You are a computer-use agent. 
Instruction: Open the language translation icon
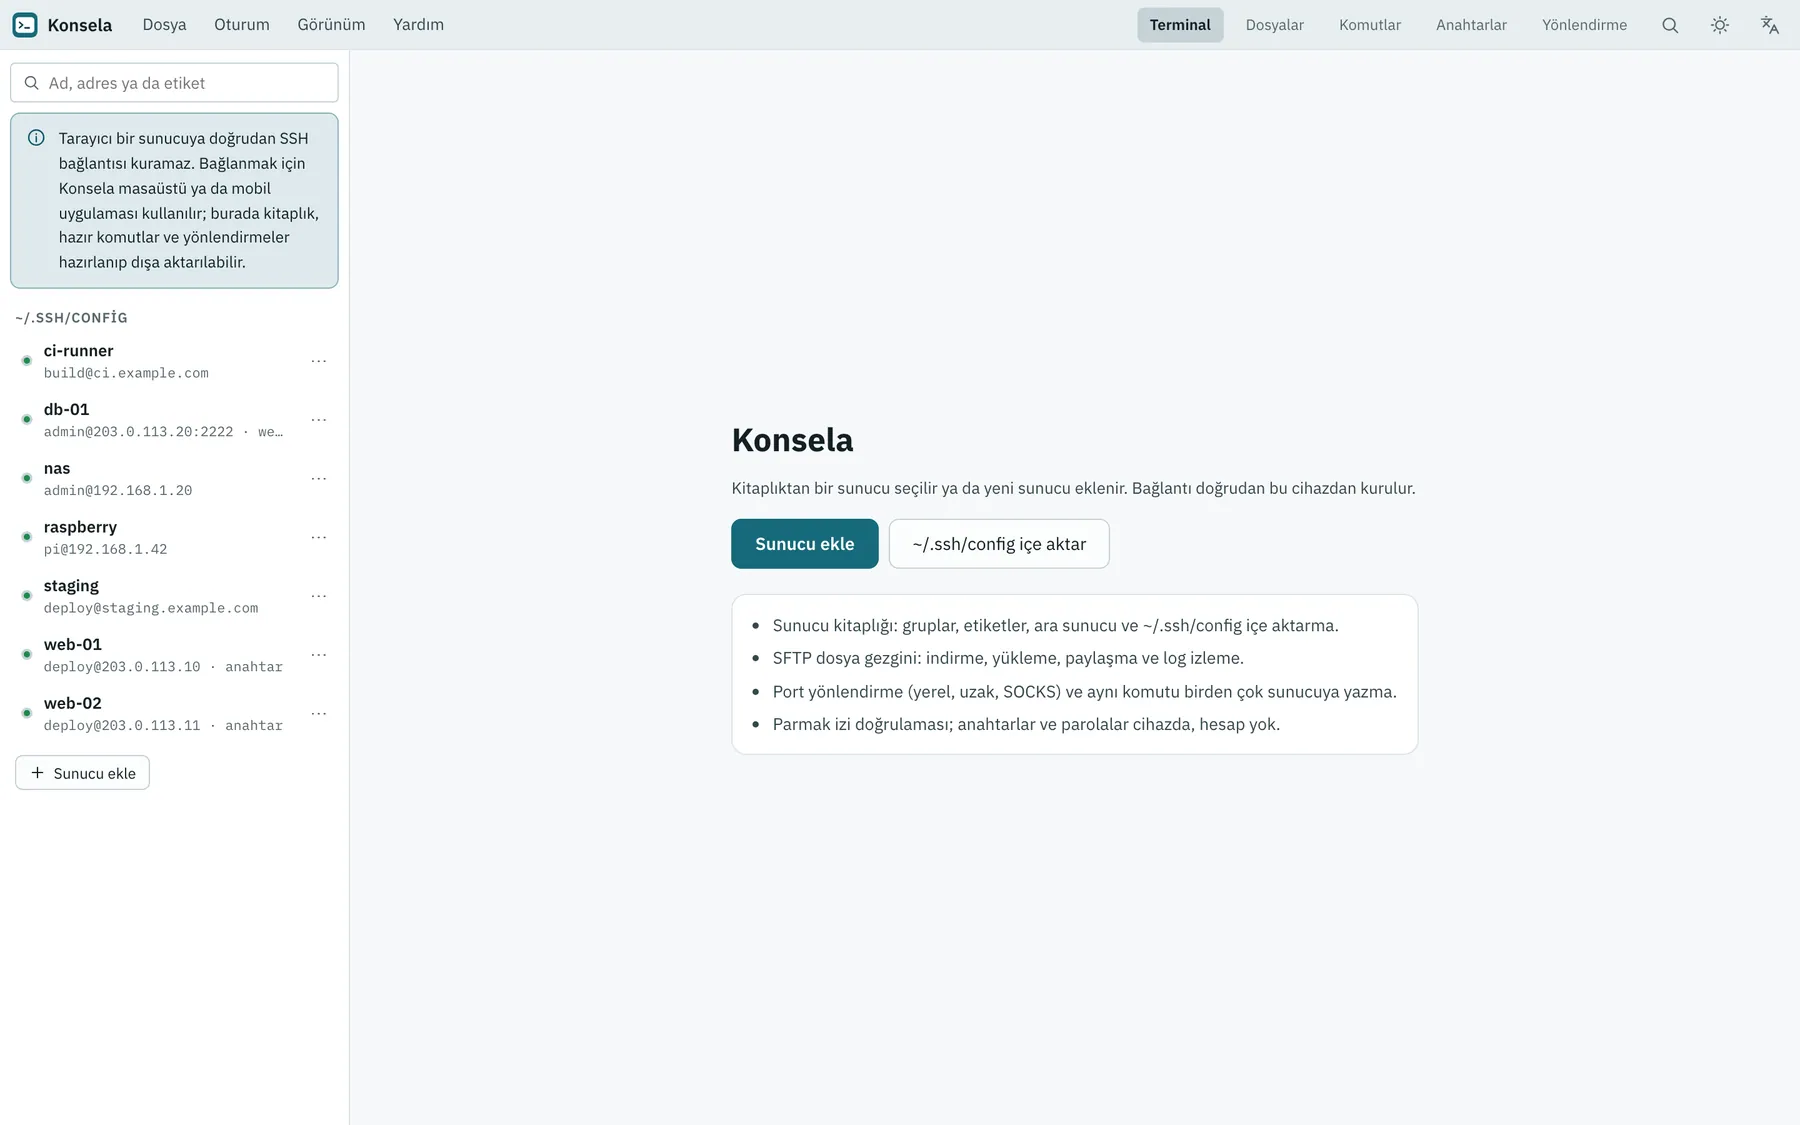tap(1770, 25)
